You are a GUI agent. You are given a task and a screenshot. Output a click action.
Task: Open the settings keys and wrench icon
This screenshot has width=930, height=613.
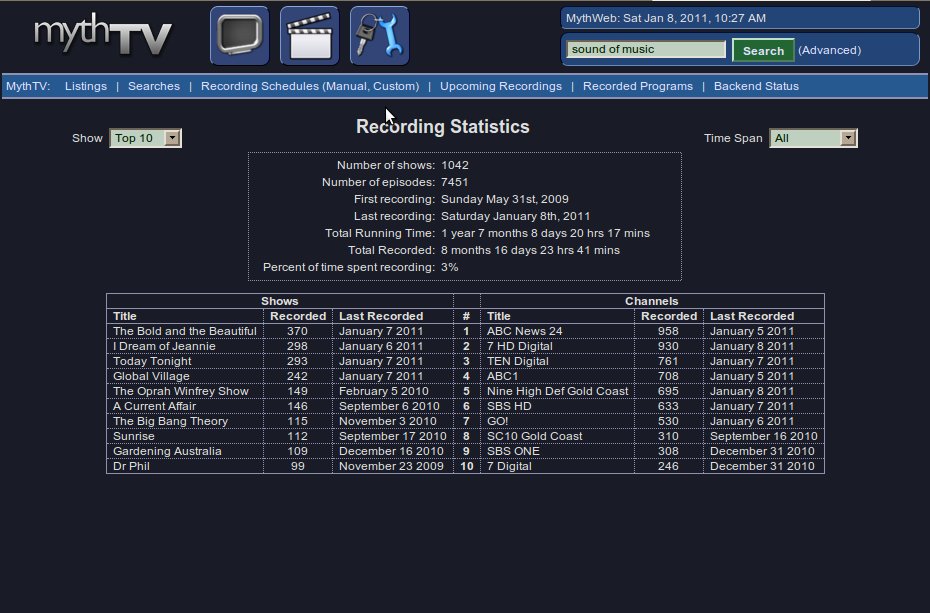click(x=380, y=36)
